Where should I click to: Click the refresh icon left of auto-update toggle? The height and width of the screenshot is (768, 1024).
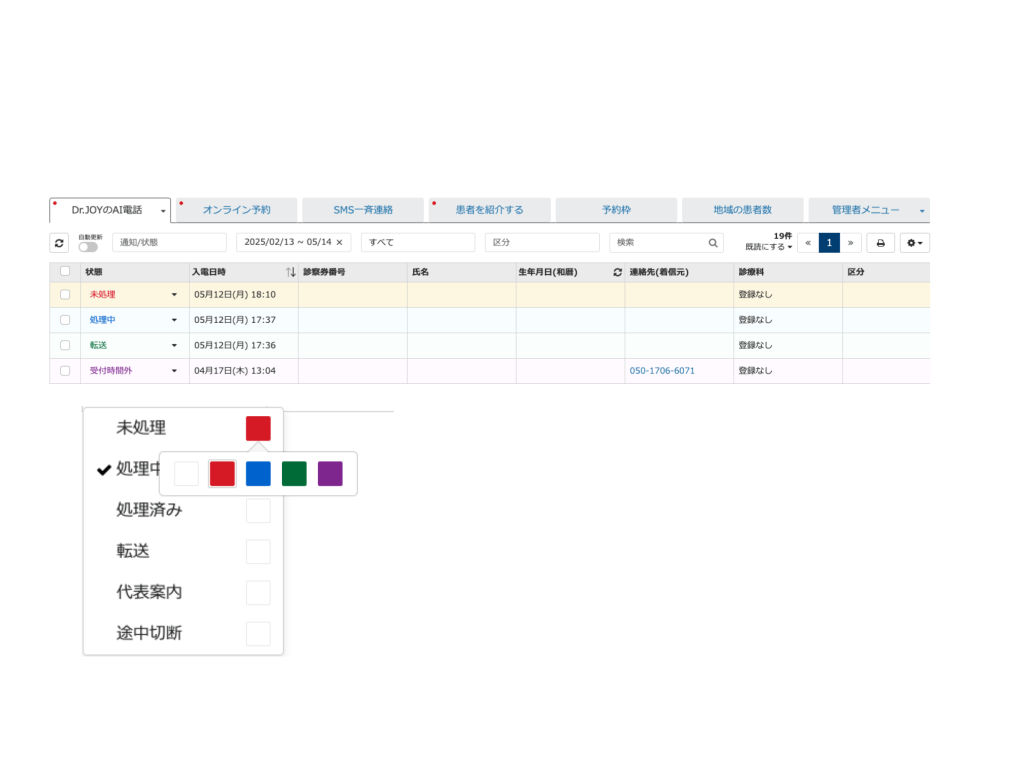[x=60, y=243]
